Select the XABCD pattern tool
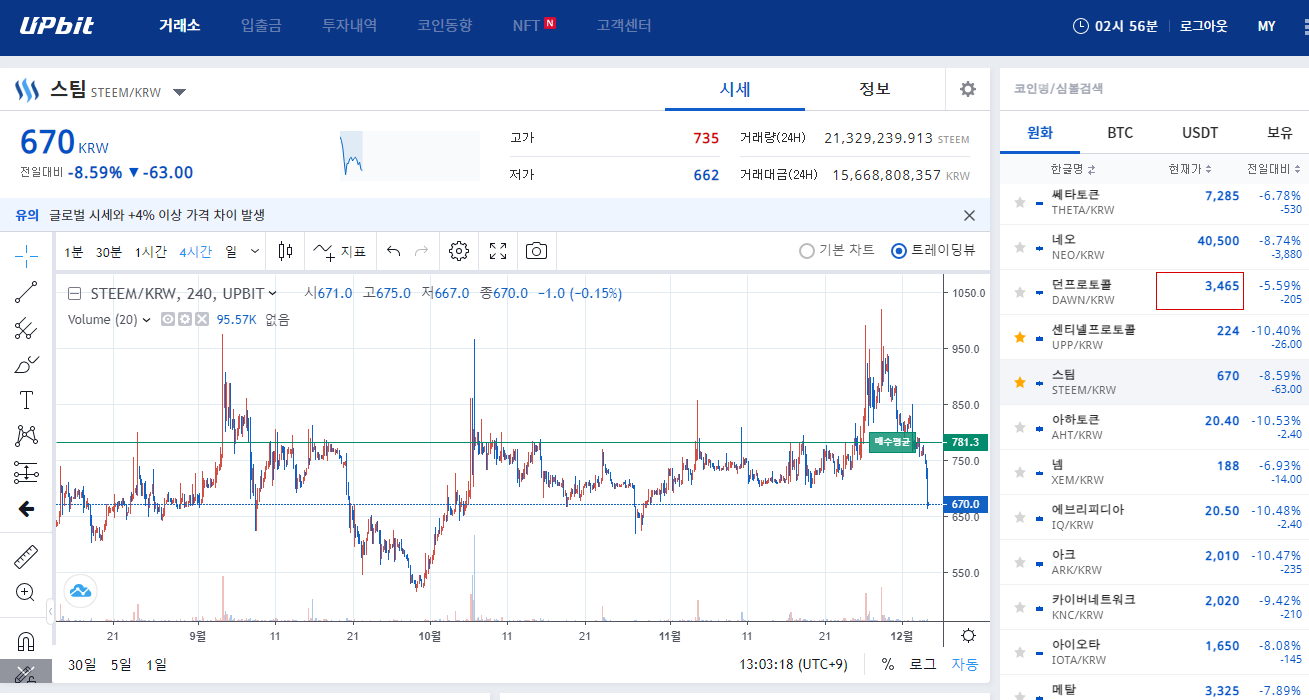 tap(26, 436)
